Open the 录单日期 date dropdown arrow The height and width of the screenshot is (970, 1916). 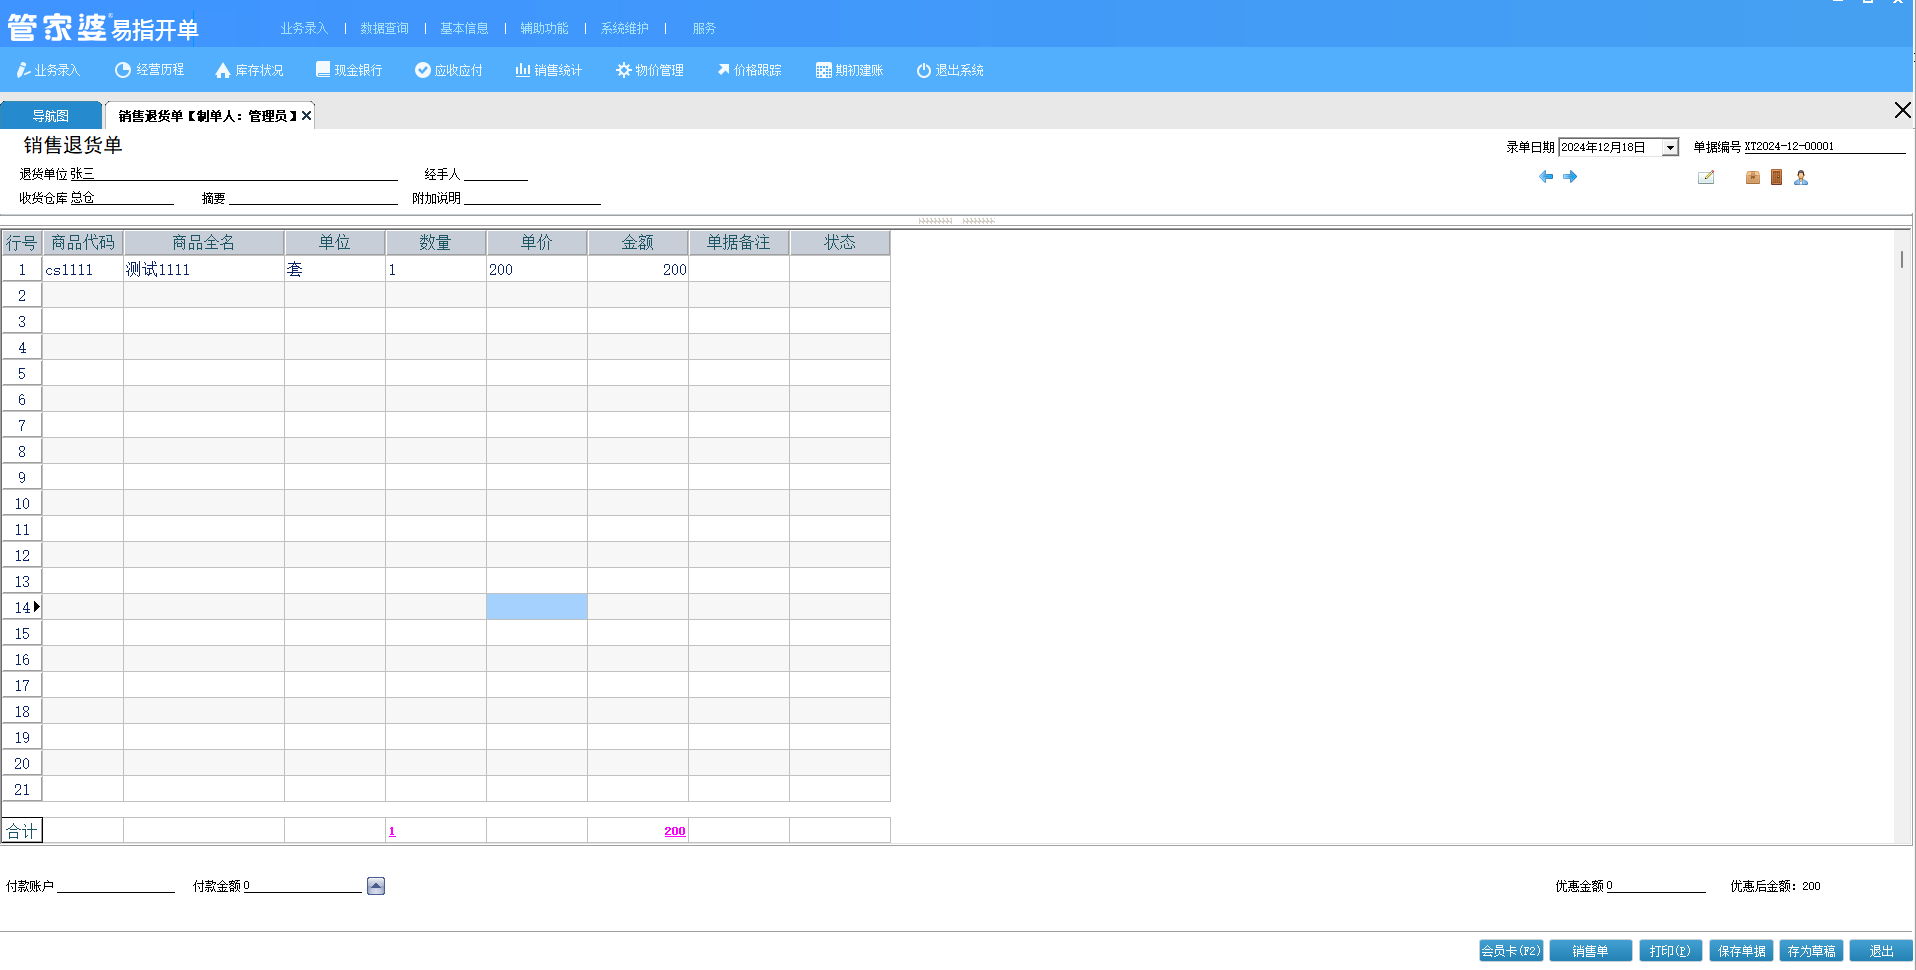(1670, 147)
